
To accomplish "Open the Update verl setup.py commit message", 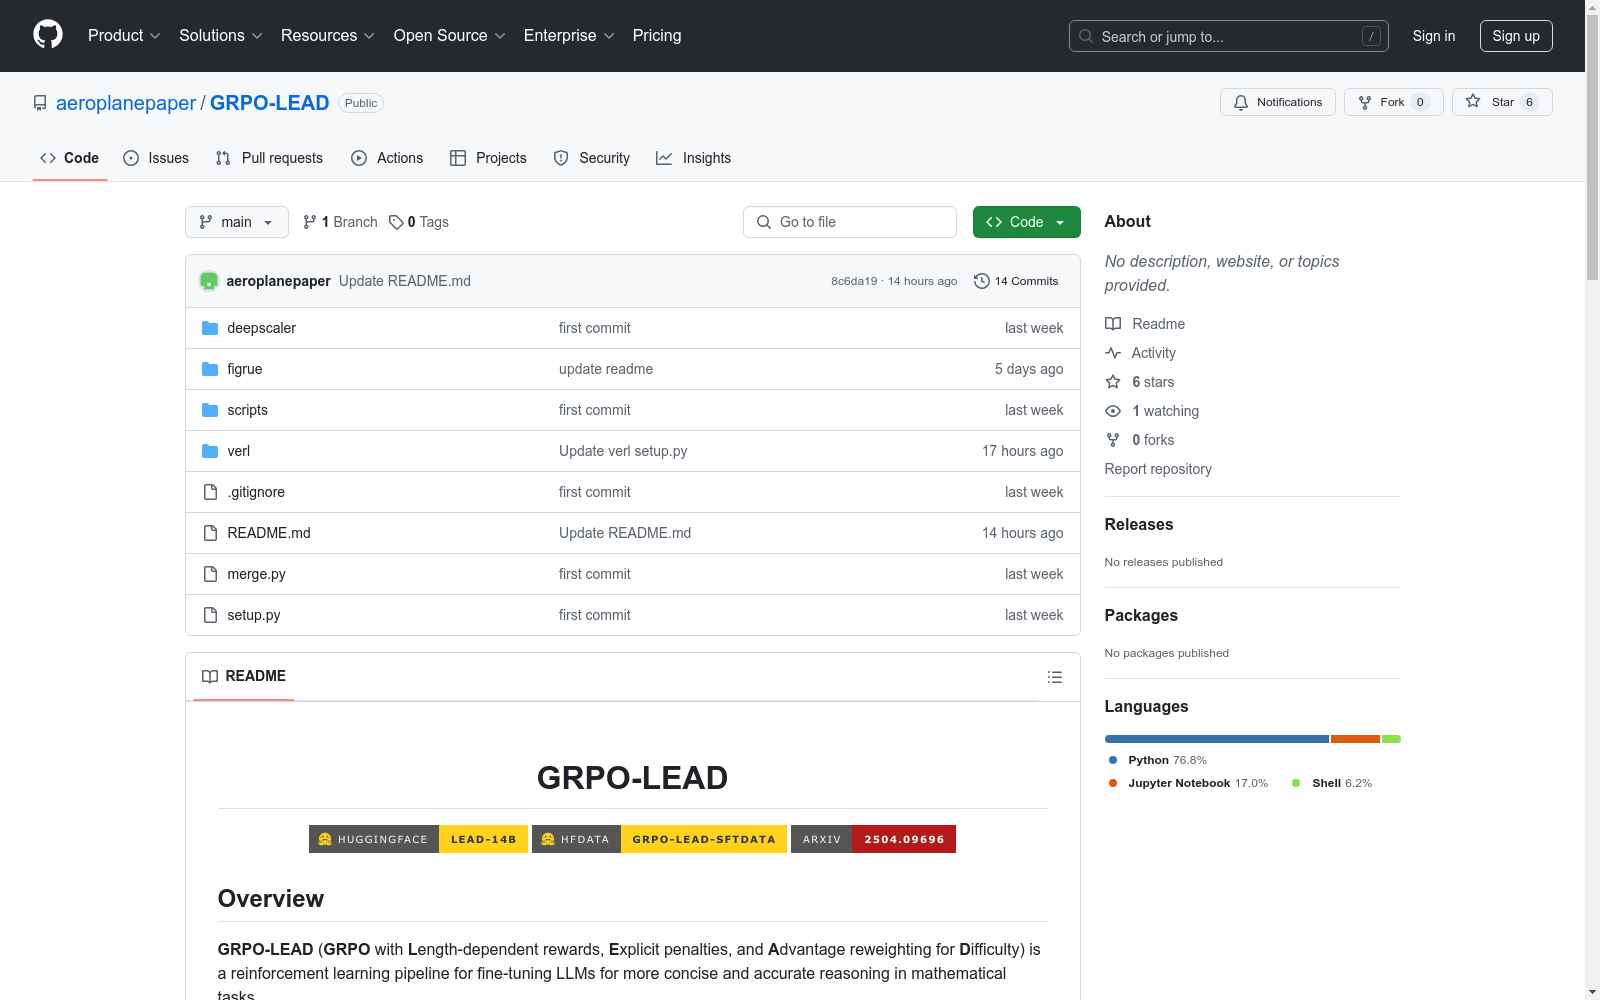I will tap(623, 451).
